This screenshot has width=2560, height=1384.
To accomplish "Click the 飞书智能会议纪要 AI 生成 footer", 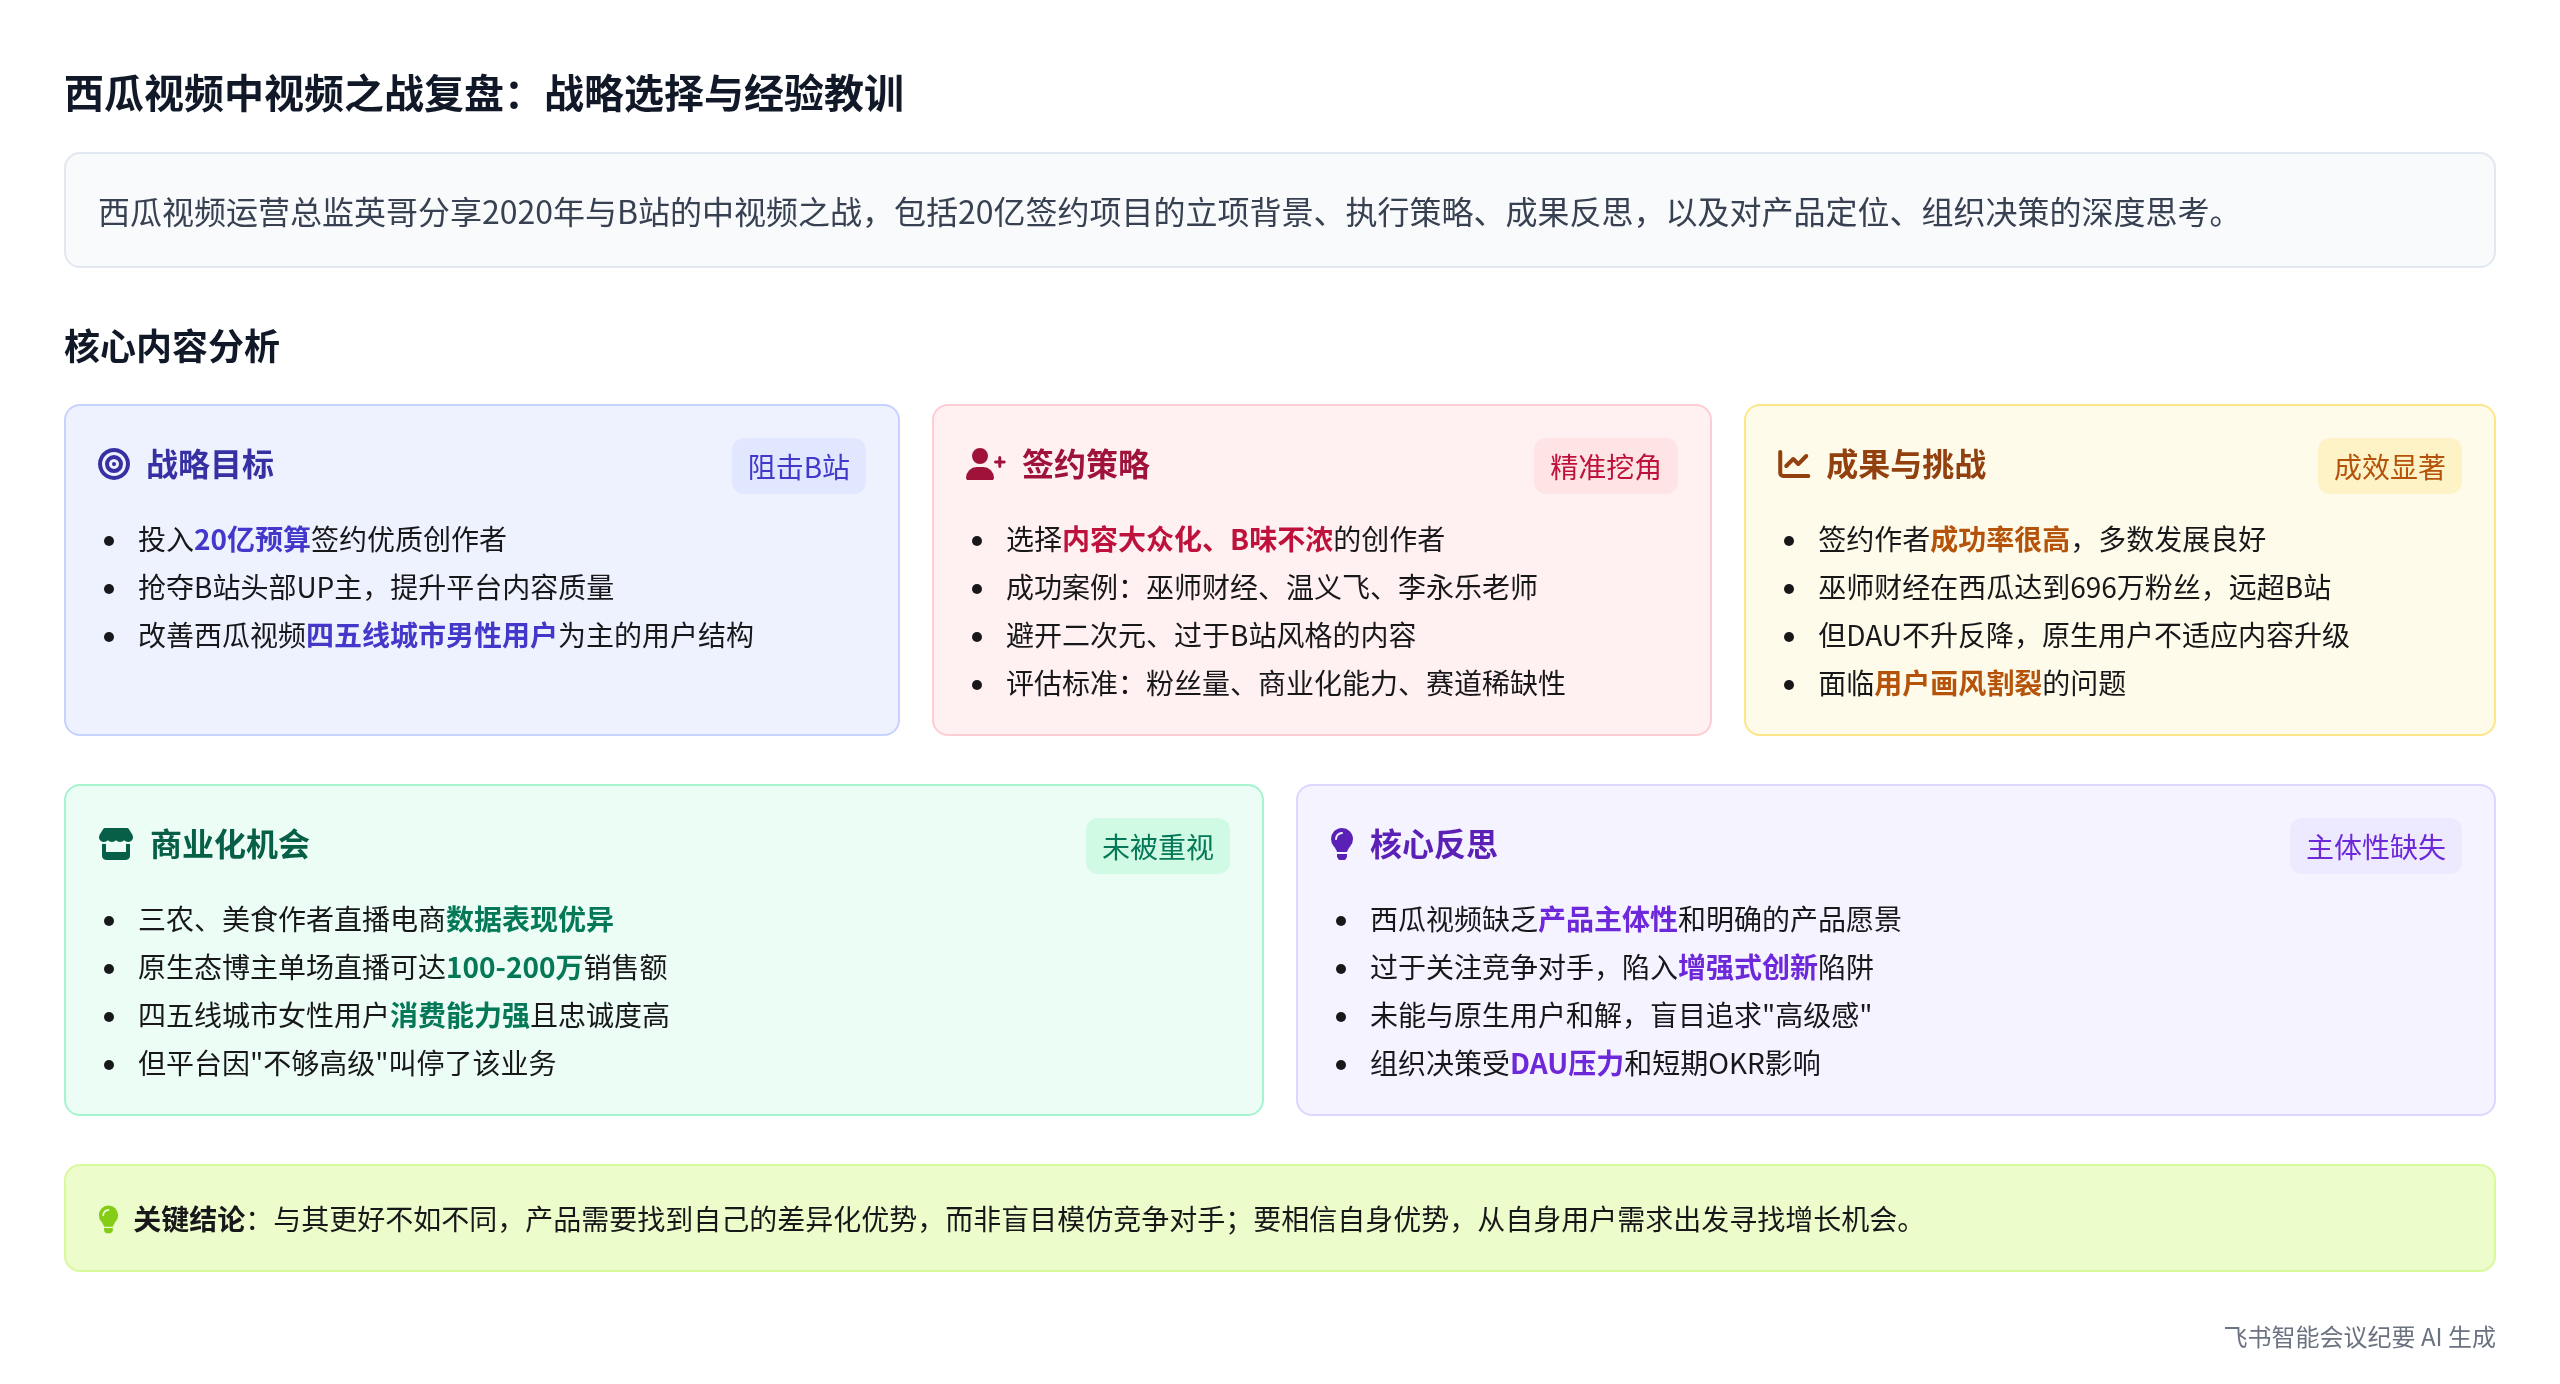I will click(2359, 1337).
